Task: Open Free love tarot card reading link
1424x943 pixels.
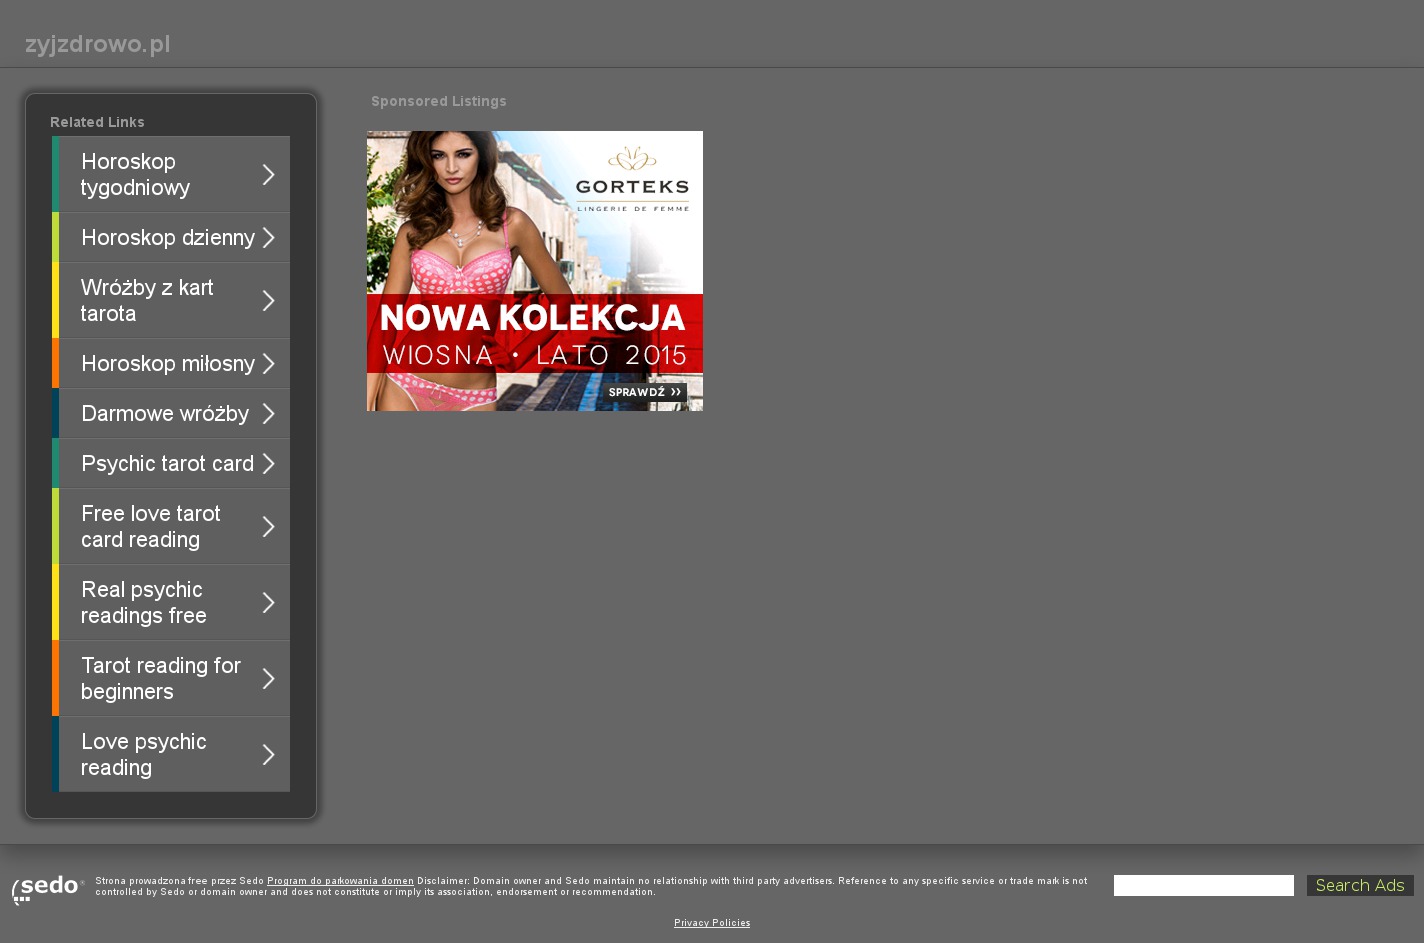Action: point(150,526)
